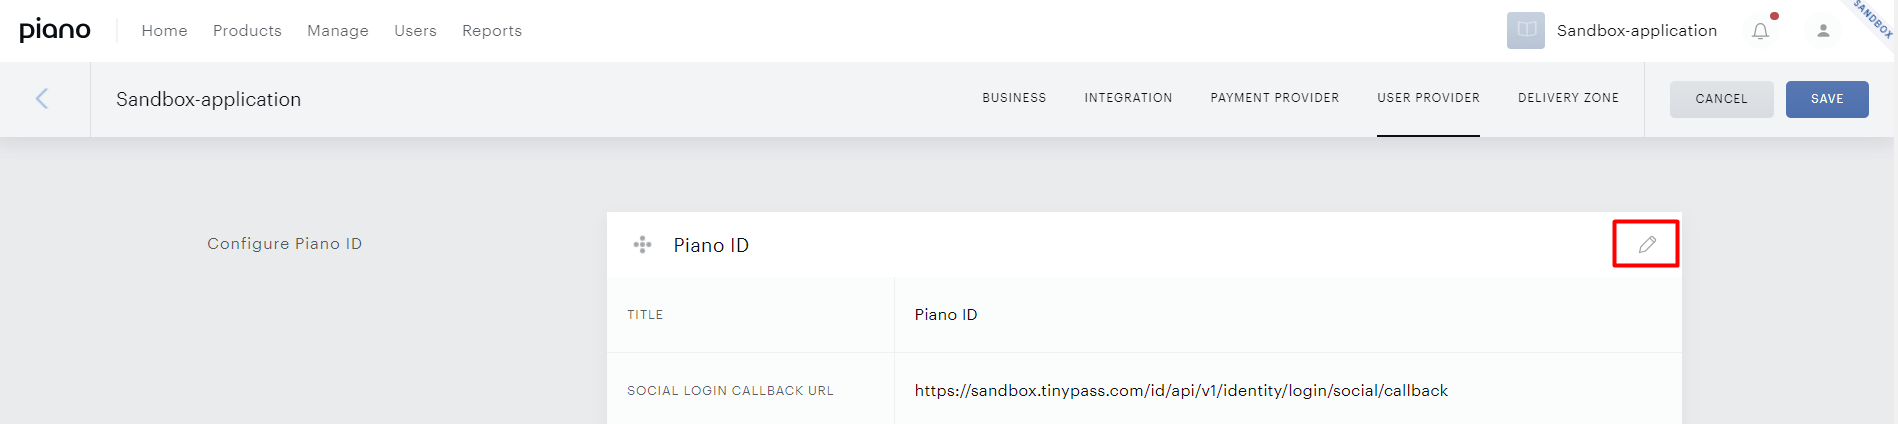Click the Cancel button
Viewport: 1898px width, 424px height.
coord(1722,99)
